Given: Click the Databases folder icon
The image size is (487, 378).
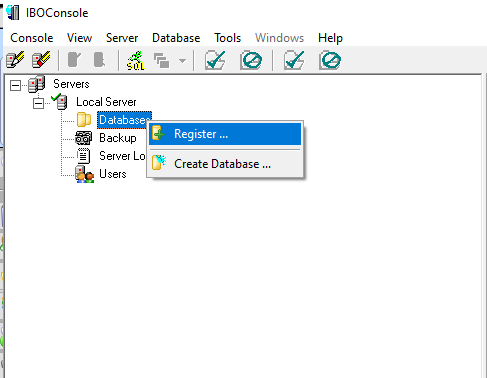Looking at the screenshot, I should click(84, 120).
